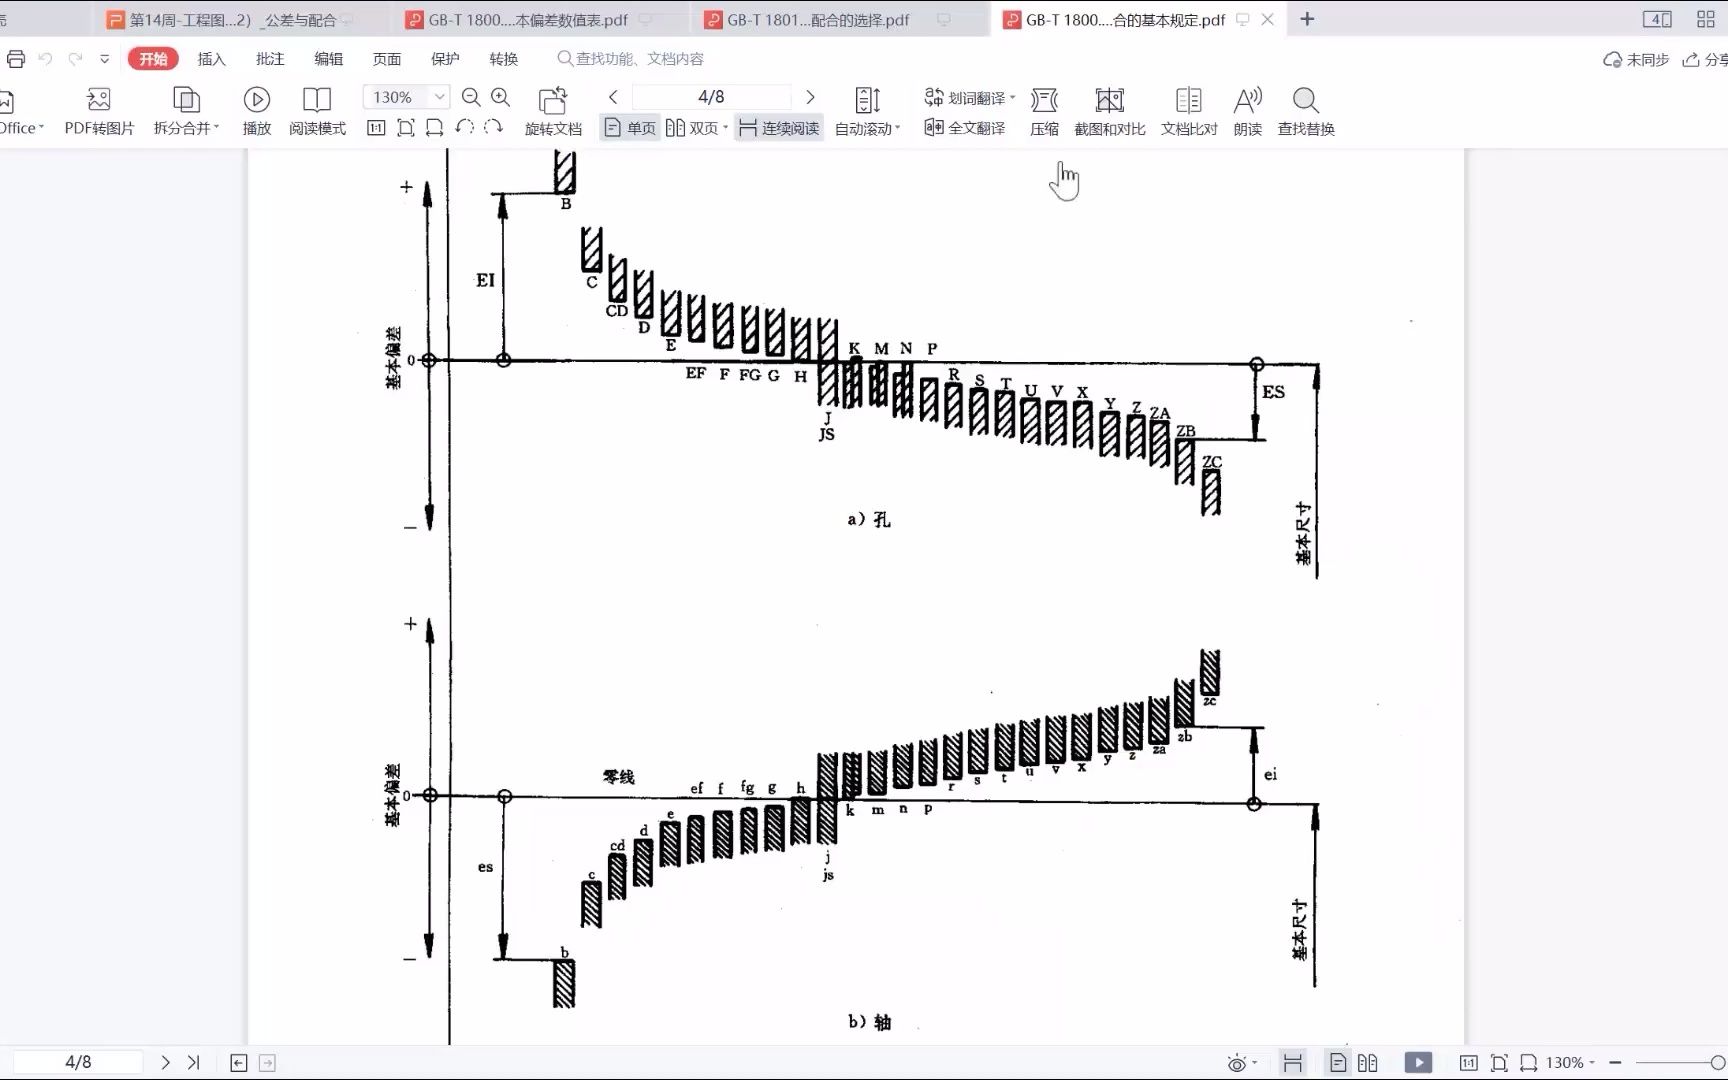Select the 开始 ribbon tab

tap(153, 59)
